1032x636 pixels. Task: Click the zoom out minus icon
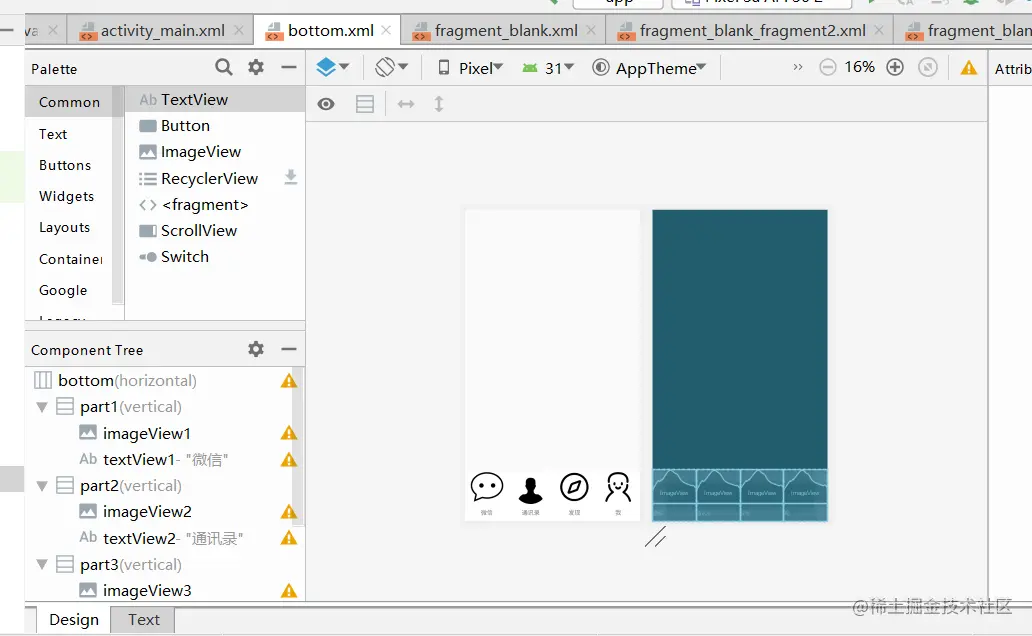pyautogui.click(x=828, y=67)
